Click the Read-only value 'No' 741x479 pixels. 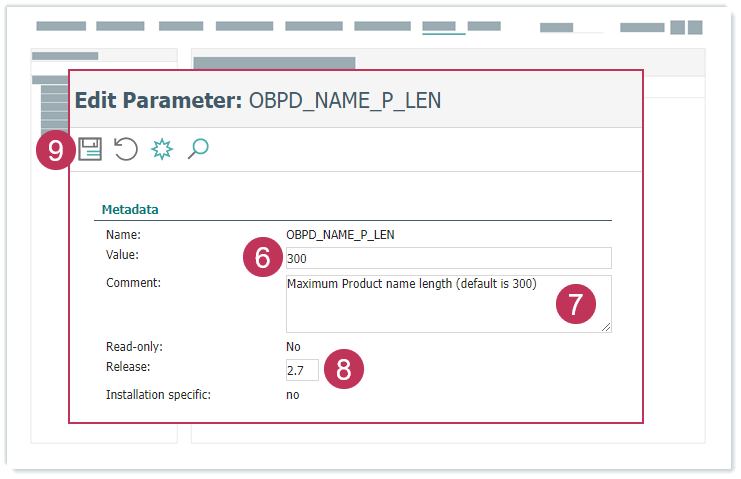[x=293, y=347]
